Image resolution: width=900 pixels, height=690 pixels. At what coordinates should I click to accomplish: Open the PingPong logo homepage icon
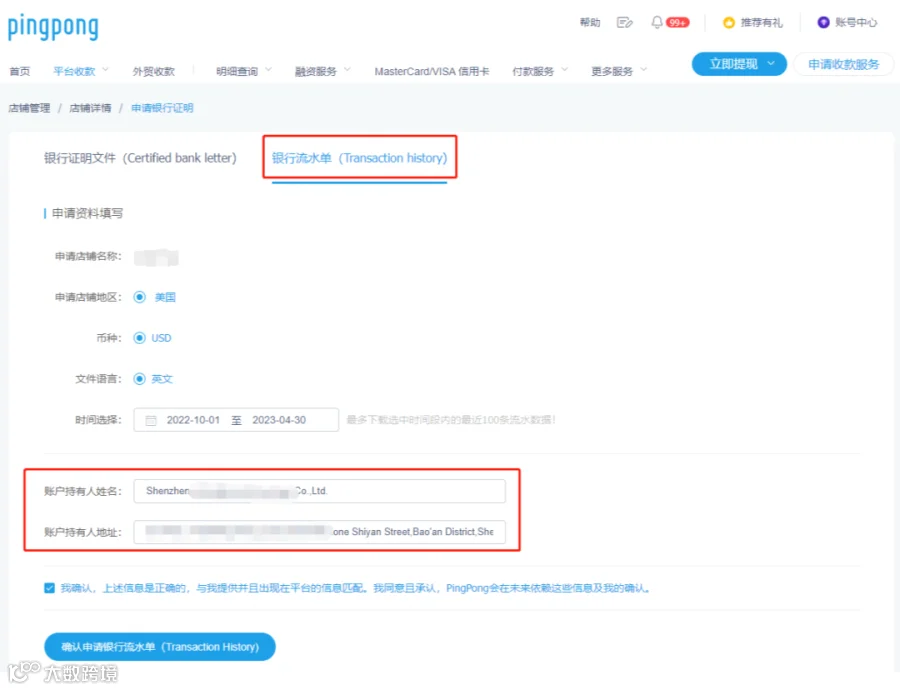[53, 27]
